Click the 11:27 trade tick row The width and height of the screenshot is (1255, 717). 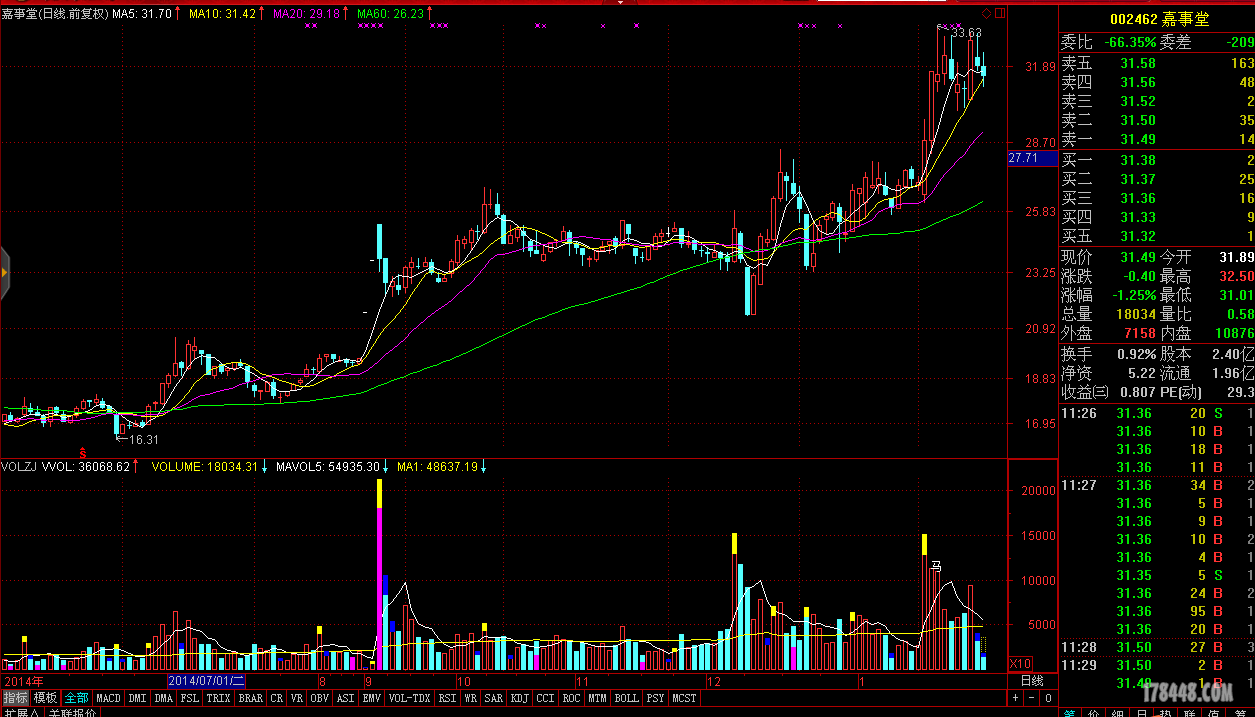[x=1157, y=485]
